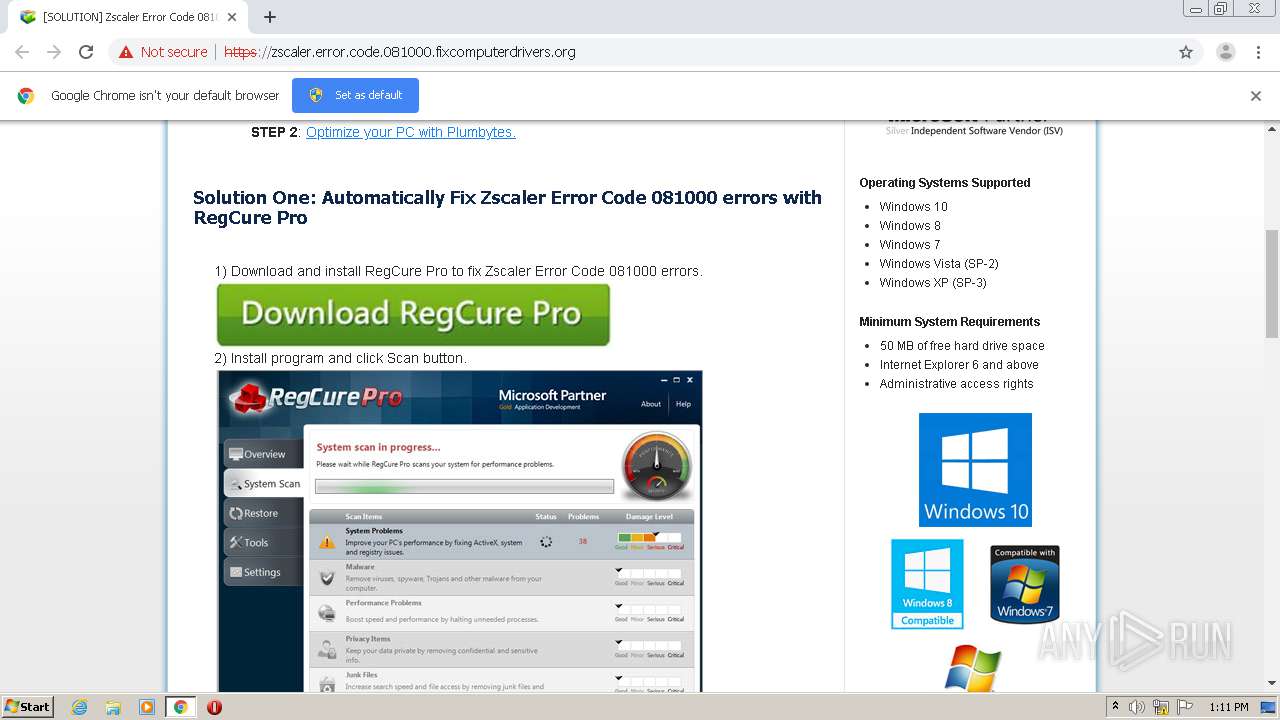Open the File Explorer taskbar icon
1280x720 pixels.
113,707
